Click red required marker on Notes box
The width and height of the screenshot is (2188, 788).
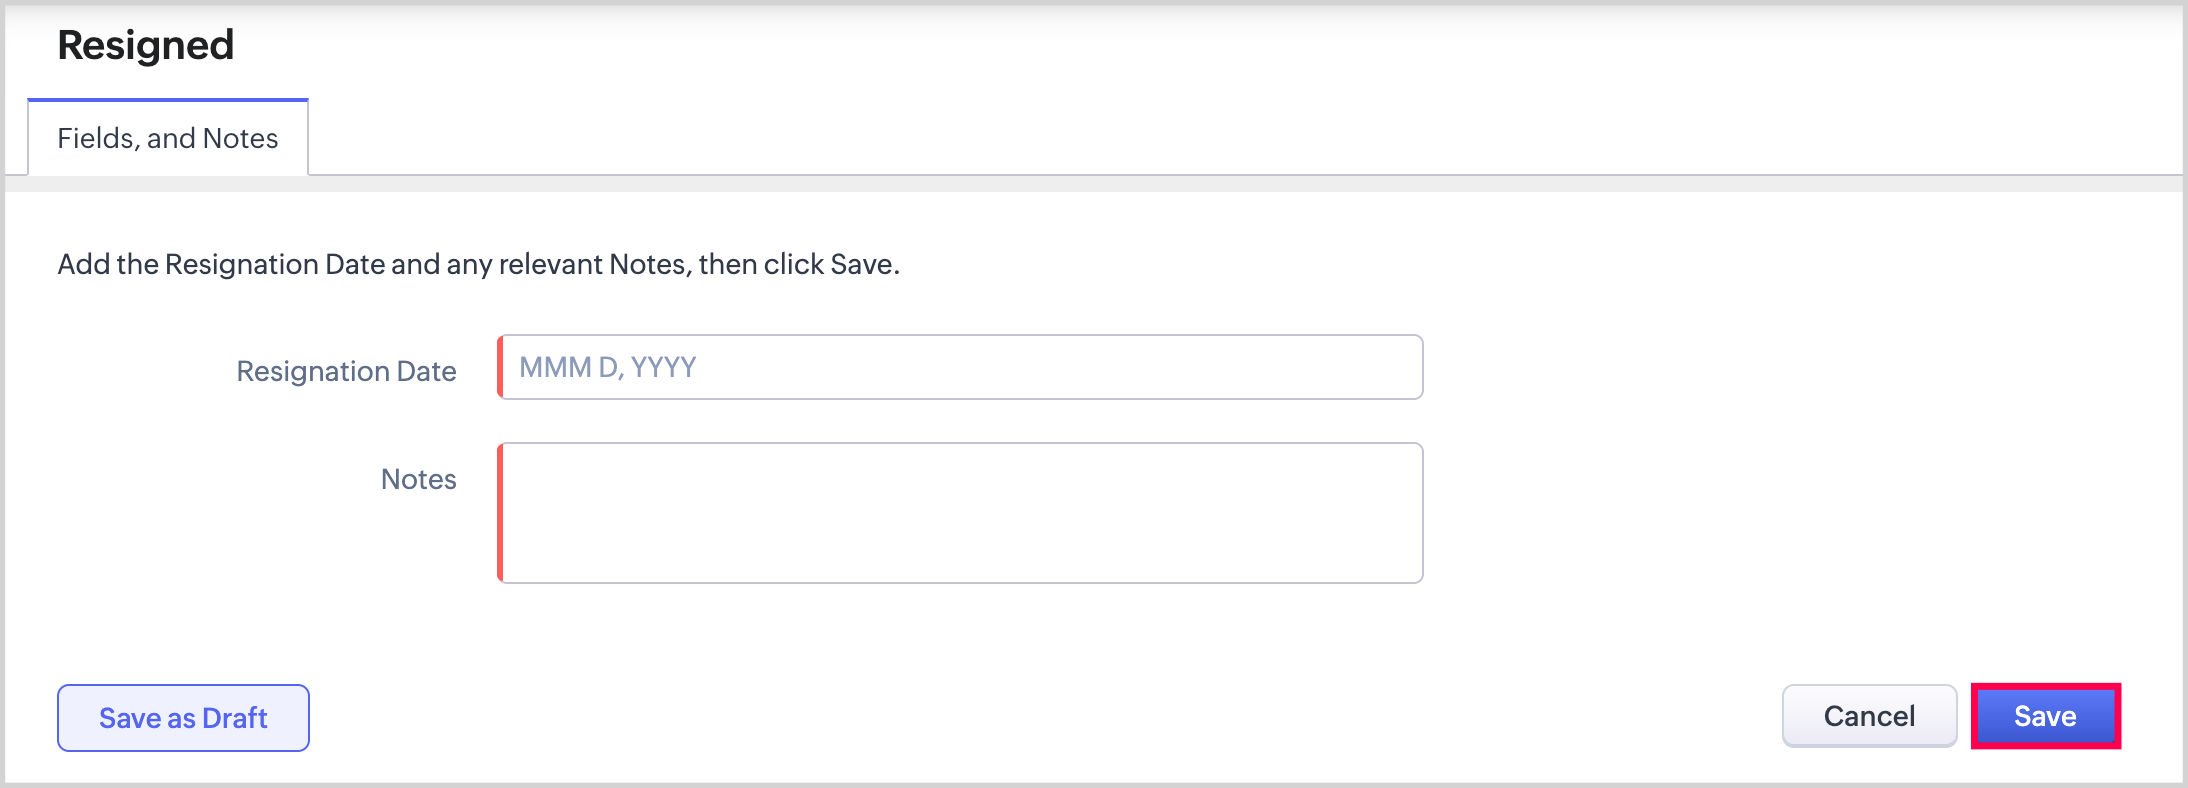pos(500,513)
